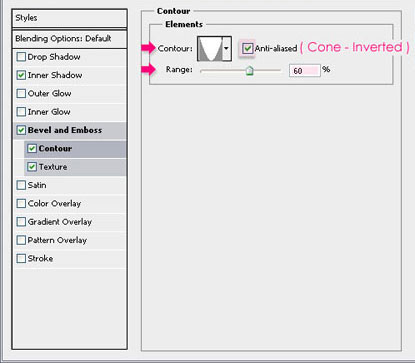Enable the Drop Shadow checkbox
The image size is (415, 363).
[21, 57]
